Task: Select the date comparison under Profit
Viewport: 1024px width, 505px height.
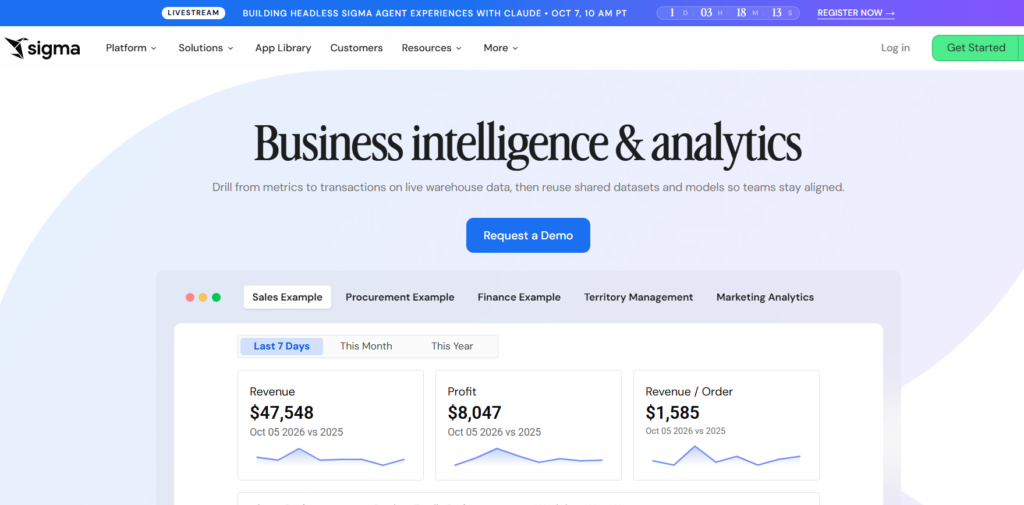Action: pyautogui.click(x=494, y=432)
